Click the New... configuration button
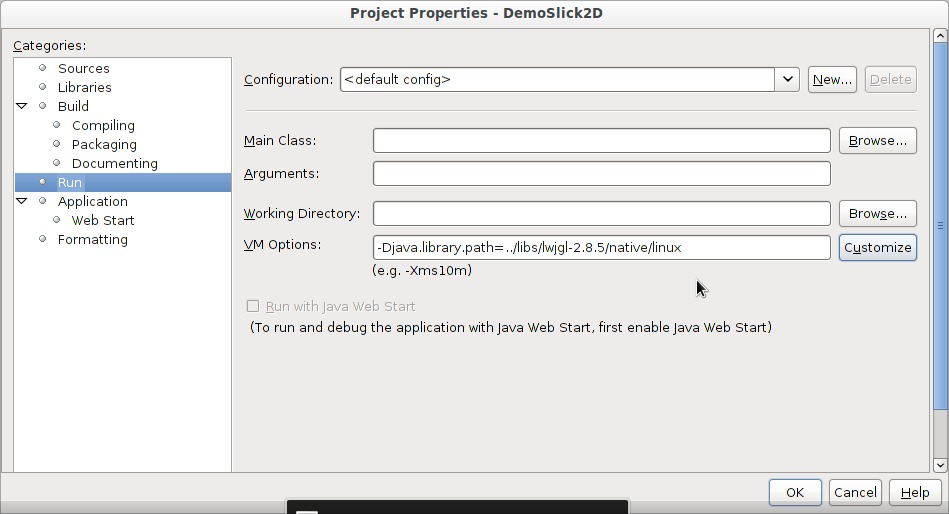Screen dimensions: 949x514 [x=832, y=79]
